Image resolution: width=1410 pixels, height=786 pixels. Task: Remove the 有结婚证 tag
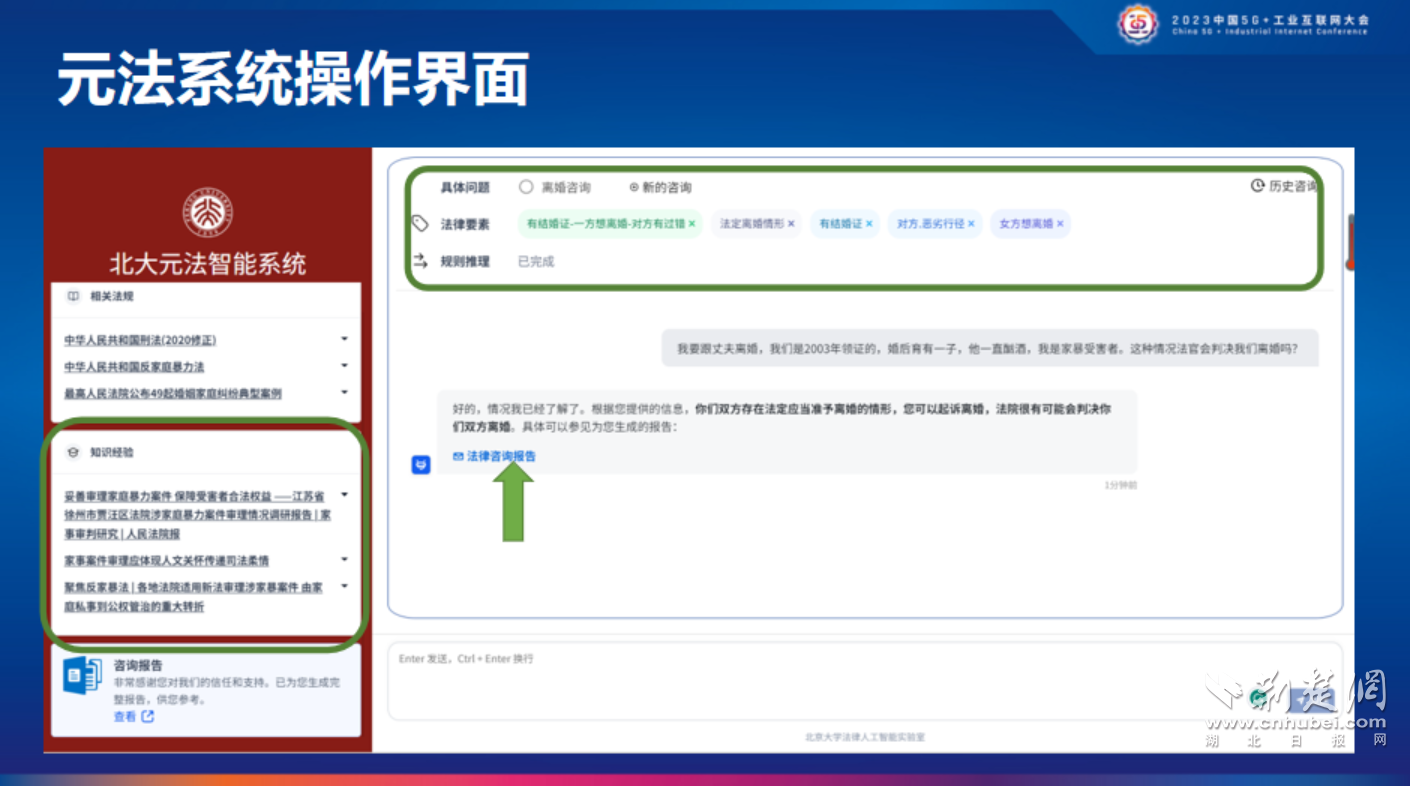point(869,224)
